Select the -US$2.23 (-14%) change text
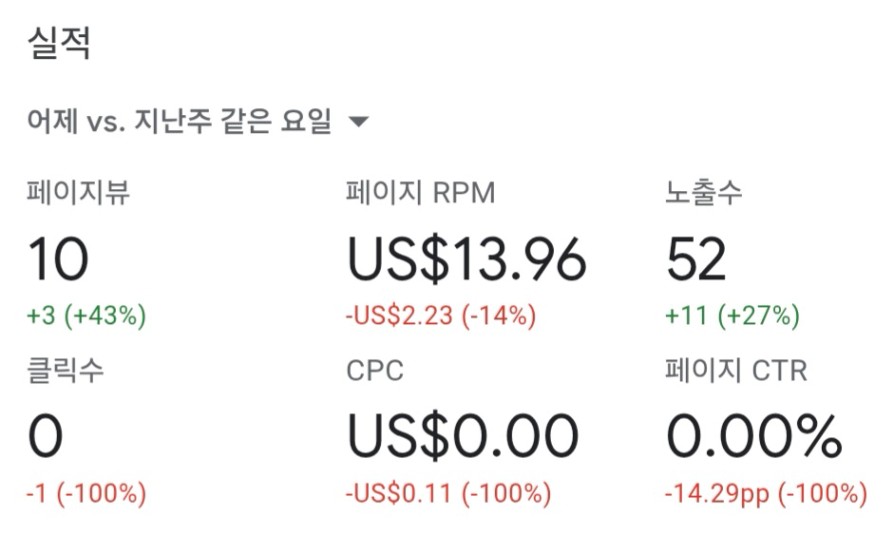This screenshot has height=535, width=894. click(x=441, y=315)
